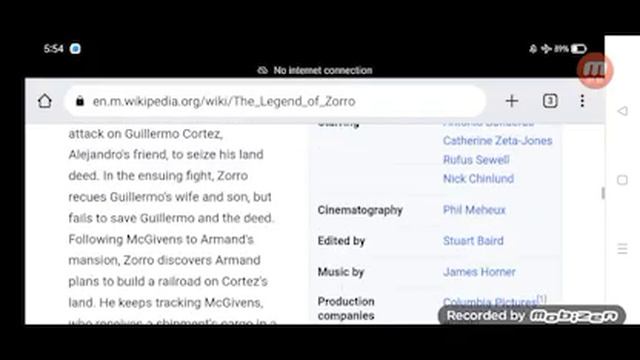Click the 5:54 clock in status bar
This screenshot has height=360, width=640.
click(53, 49)
